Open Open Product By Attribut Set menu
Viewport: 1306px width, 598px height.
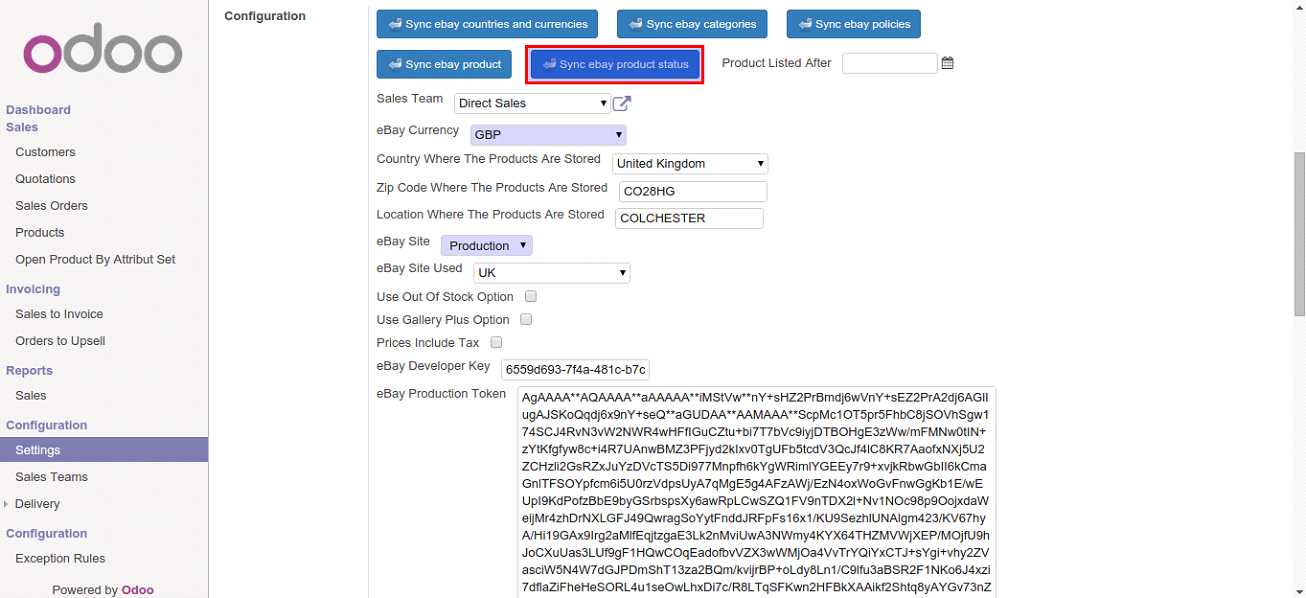click(95, 260)
